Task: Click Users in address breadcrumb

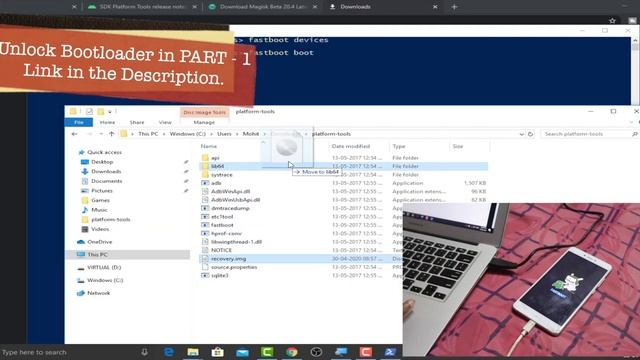Action: (224, 134)
